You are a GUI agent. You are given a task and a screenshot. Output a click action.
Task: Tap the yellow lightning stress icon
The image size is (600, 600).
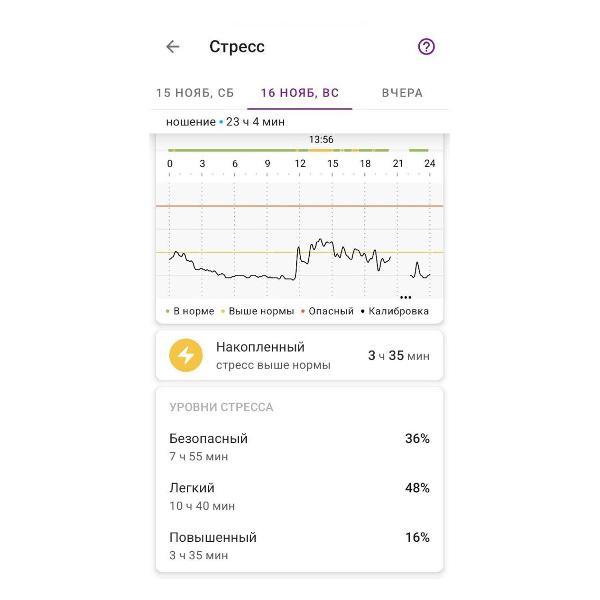pyautogui.click(x=185, y=355)
